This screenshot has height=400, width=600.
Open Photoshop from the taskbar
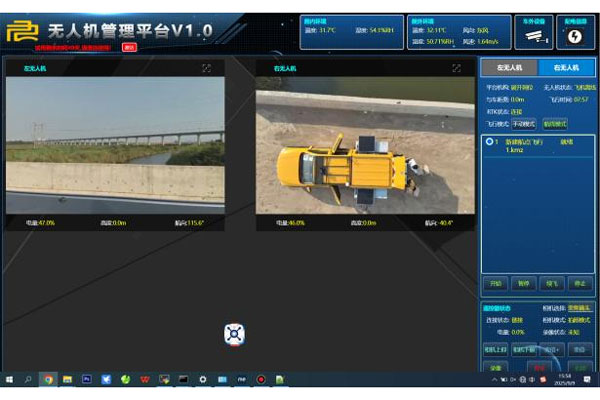point(87,380)
